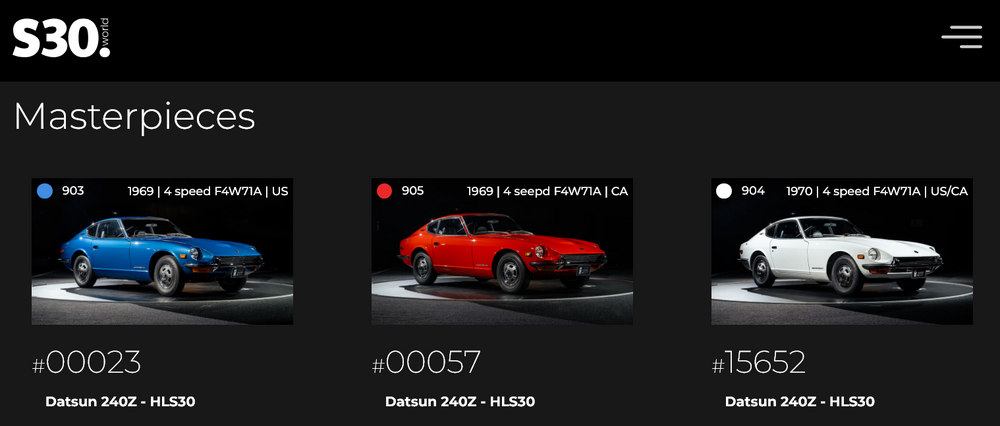The height and width of the screenshot is (426, 1000).
Task: Select the white 904 color dot
Action: 724,191
